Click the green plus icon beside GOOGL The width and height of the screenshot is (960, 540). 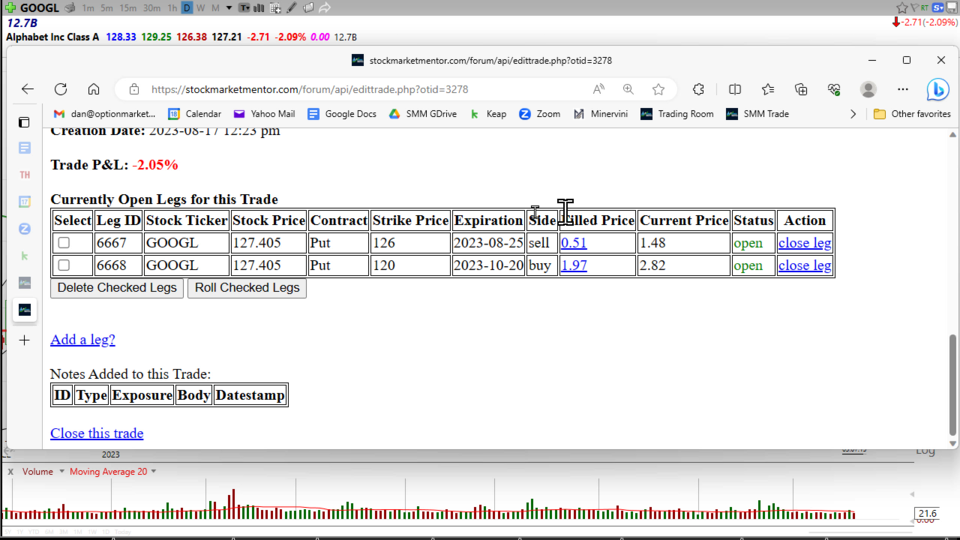(10, 8)
